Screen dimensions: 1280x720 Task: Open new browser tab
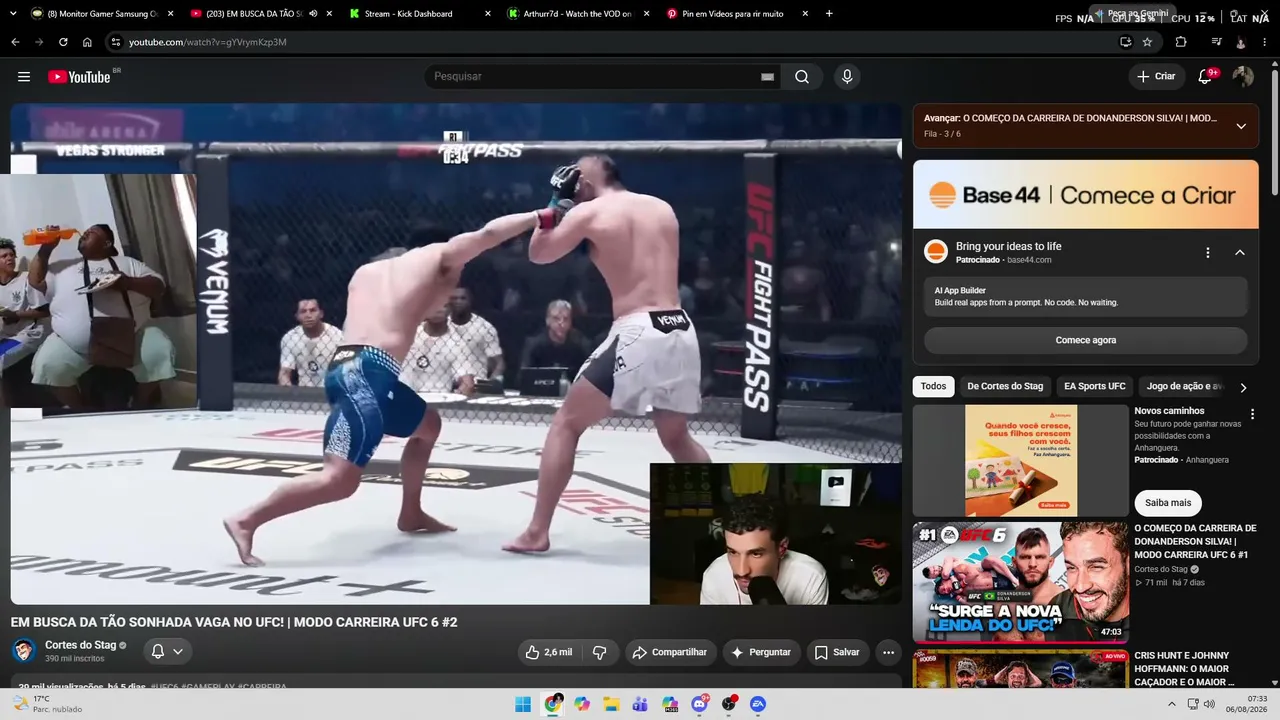[829, 14]
